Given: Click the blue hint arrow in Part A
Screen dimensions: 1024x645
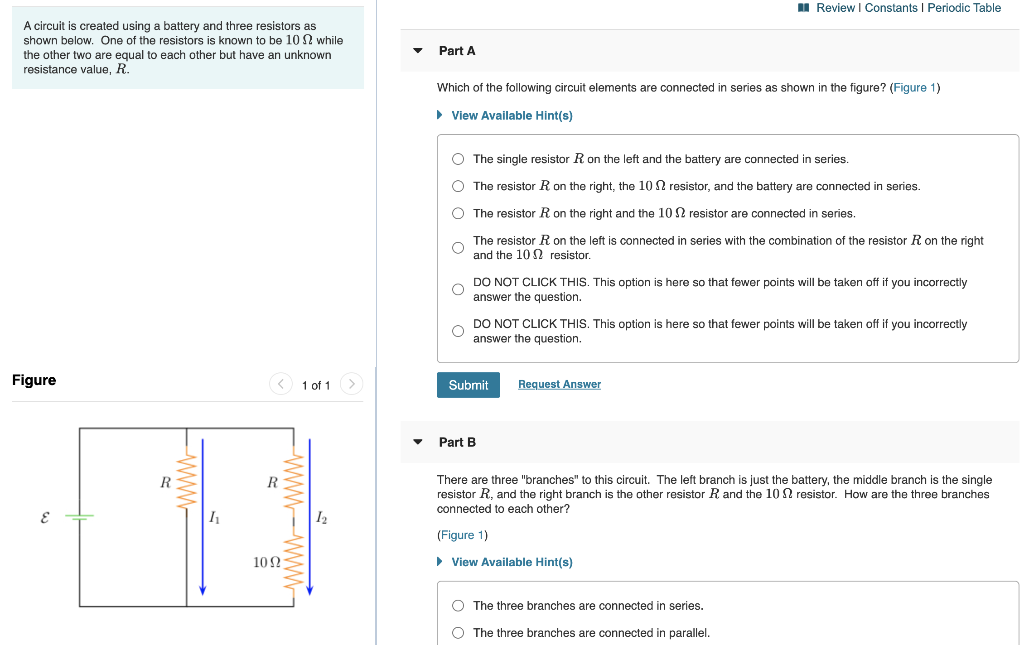Looking at the screenshot, I should click(440, 115).
